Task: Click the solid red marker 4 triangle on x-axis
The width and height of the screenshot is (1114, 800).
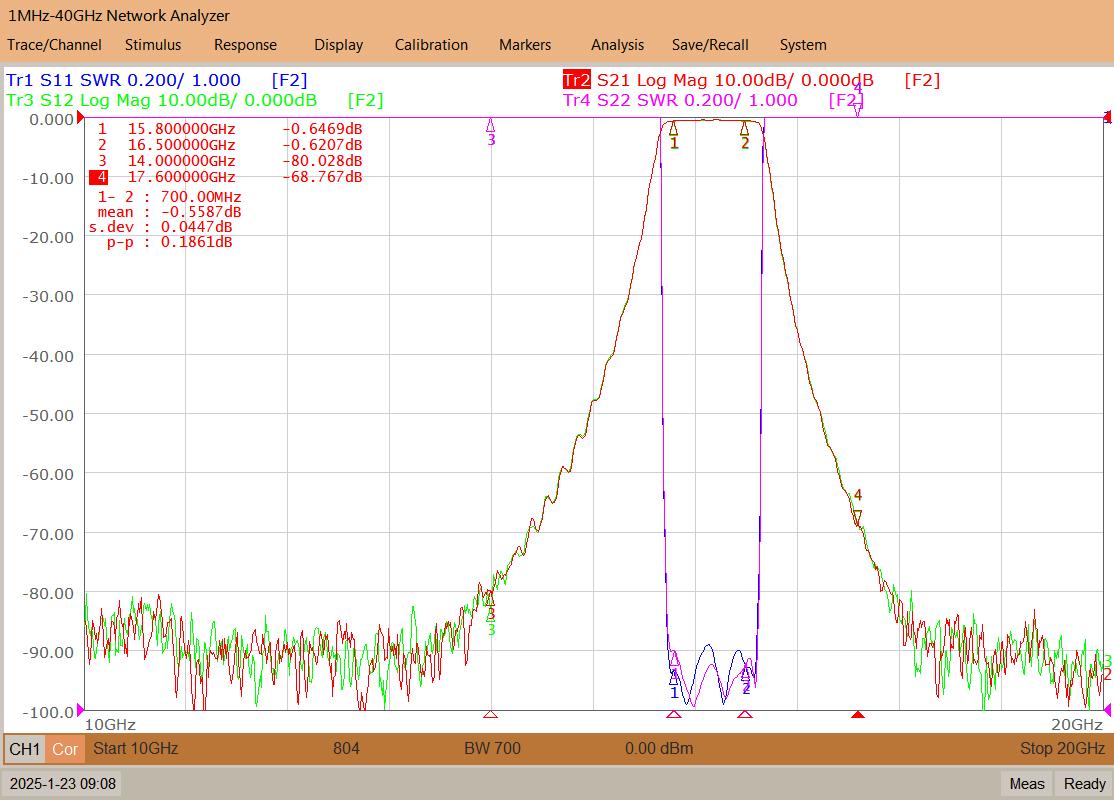Action: 858,714
